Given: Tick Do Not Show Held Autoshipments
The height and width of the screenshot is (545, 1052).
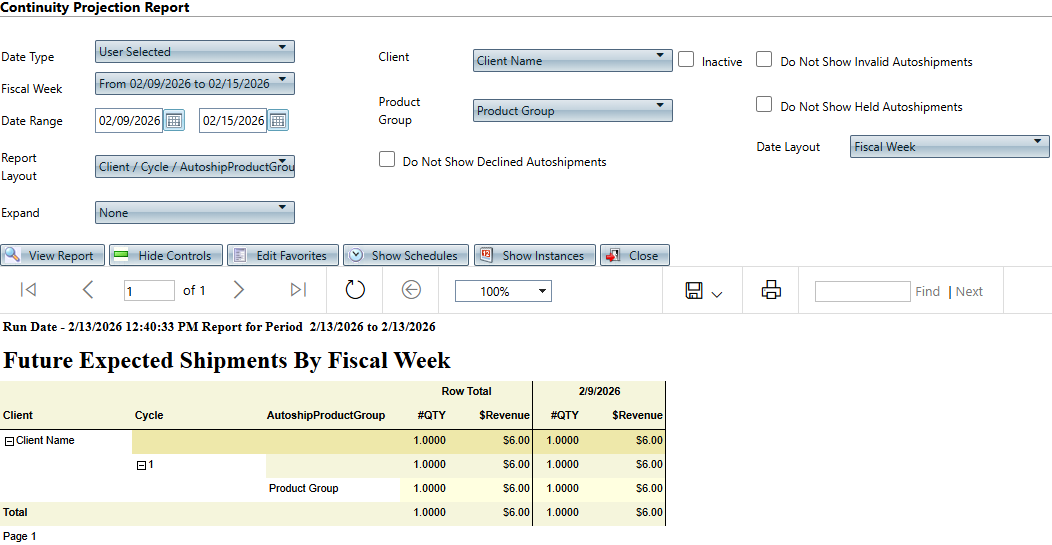Looking at the screenshot, I should point(764,105).
